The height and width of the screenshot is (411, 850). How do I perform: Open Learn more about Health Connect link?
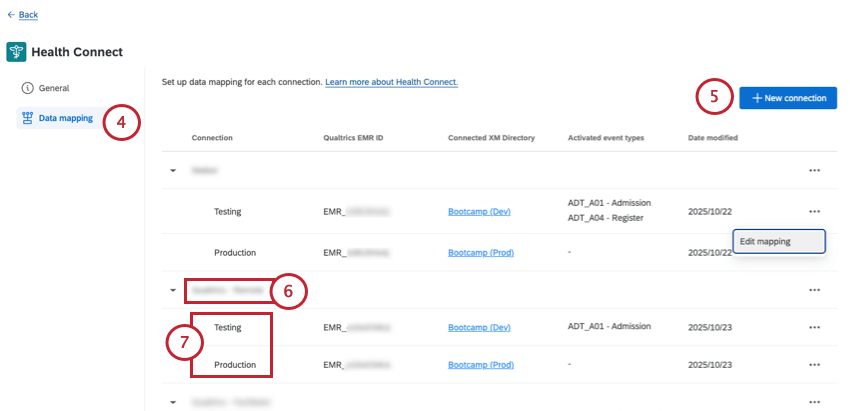[x=391, y=81]
